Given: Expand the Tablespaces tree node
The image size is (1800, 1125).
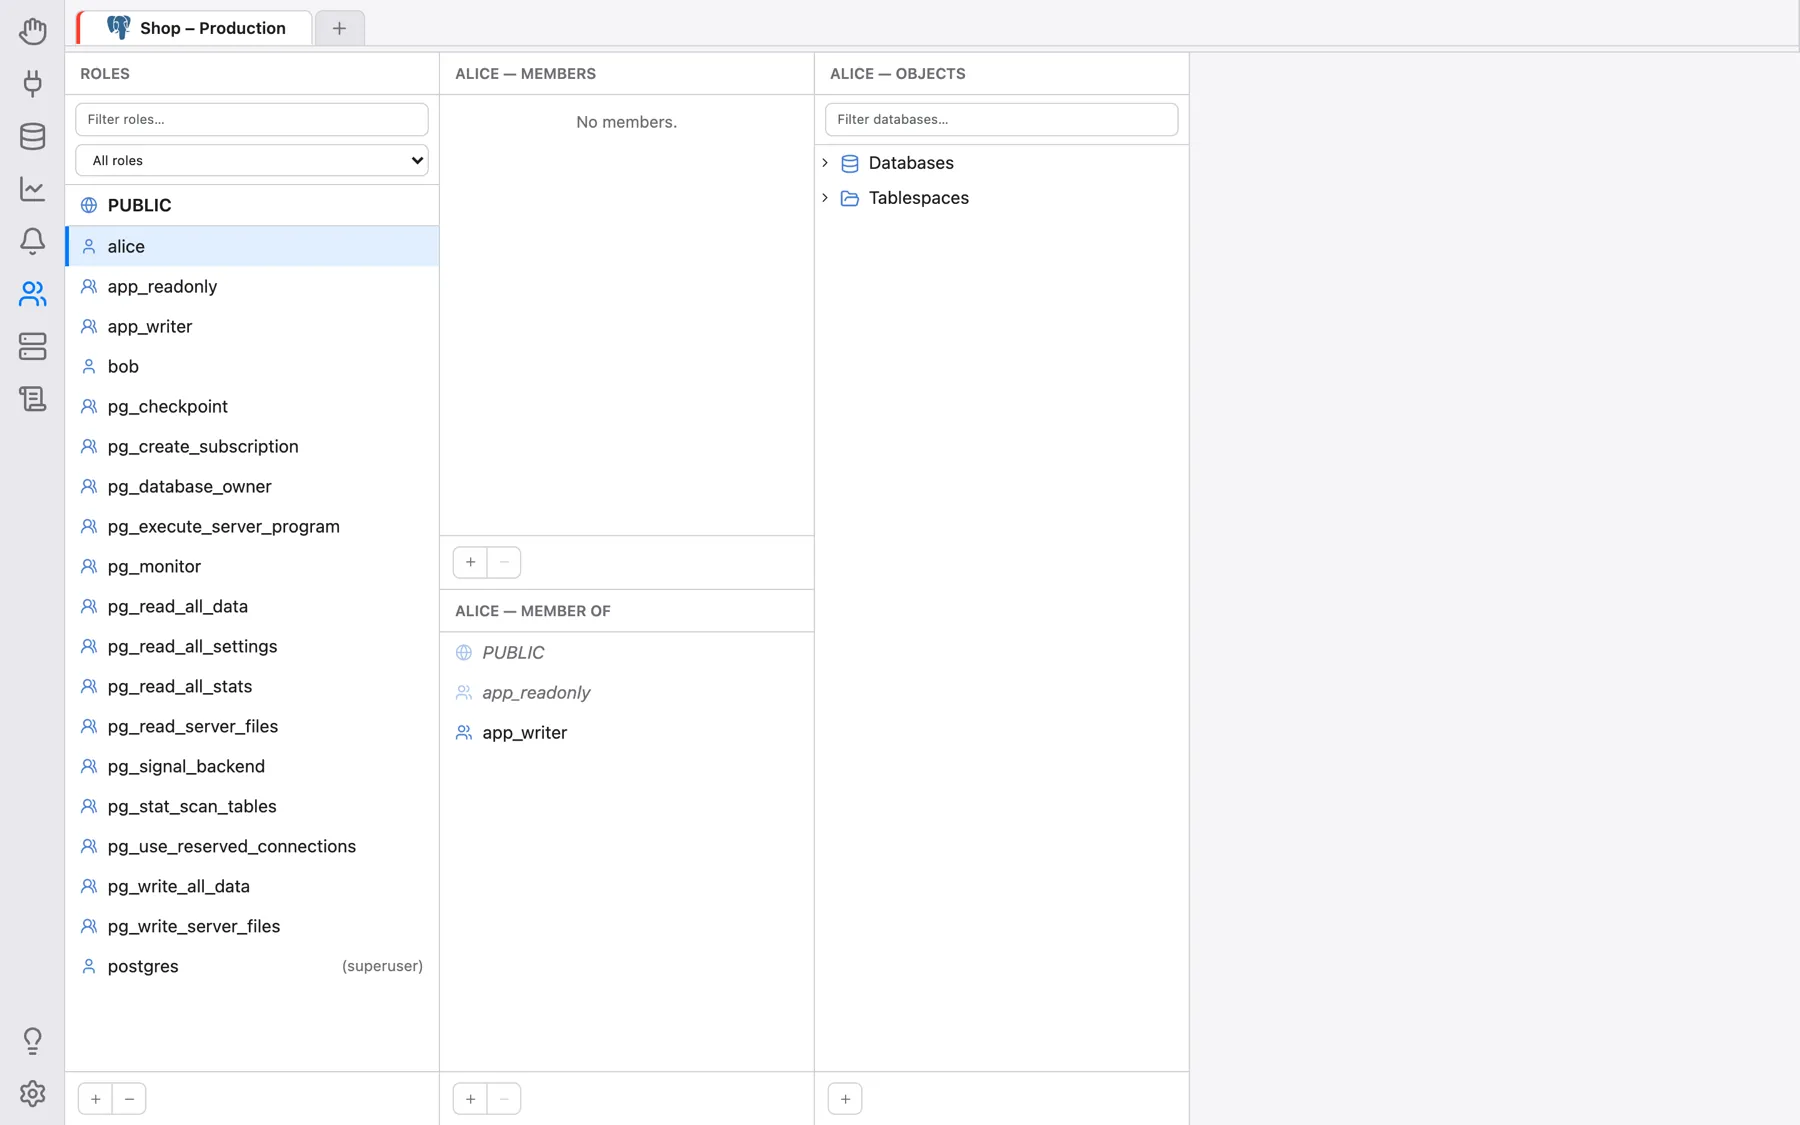Looking at the screenshot, I should (x=825, y=198).
